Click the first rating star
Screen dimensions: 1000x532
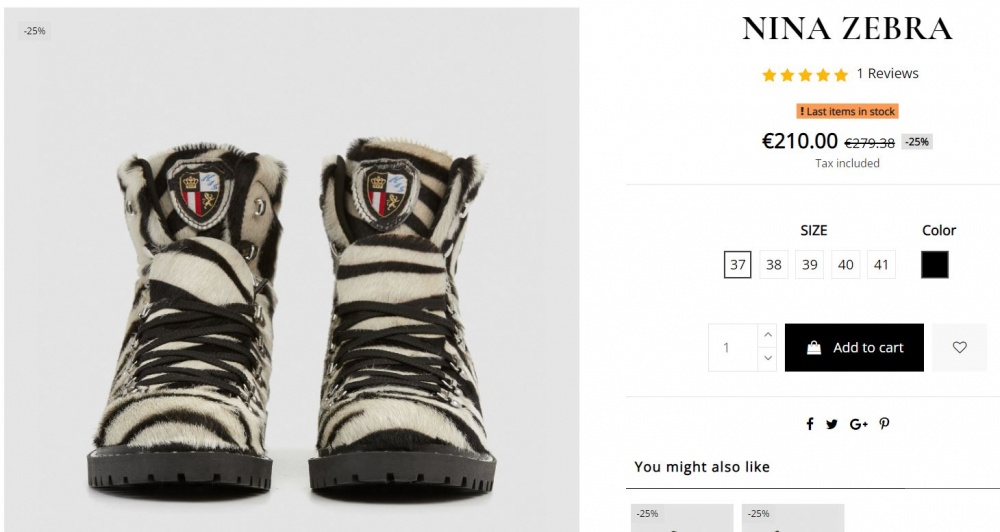(x=769, y=75)
